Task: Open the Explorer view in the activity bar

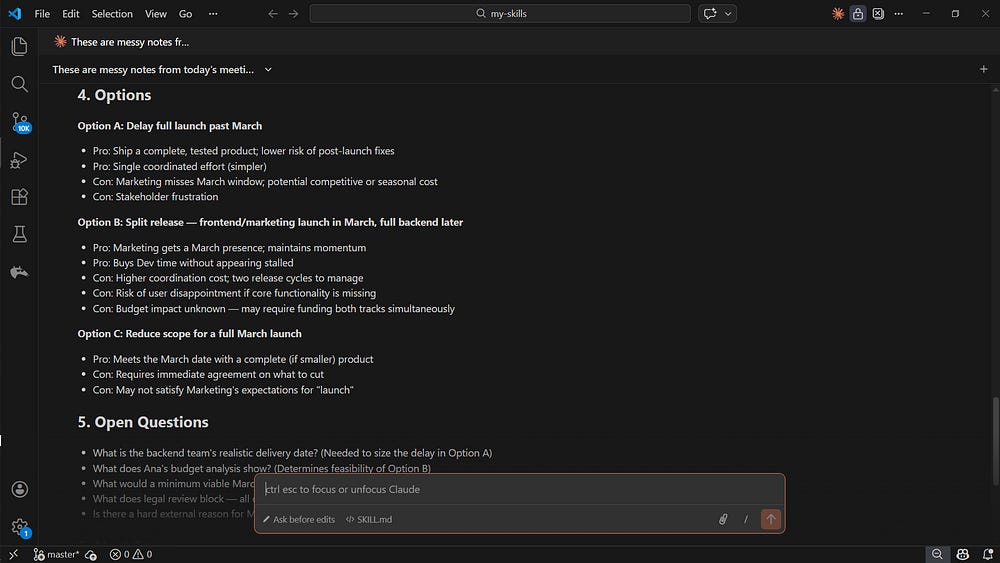Action: tap(19, 46)
